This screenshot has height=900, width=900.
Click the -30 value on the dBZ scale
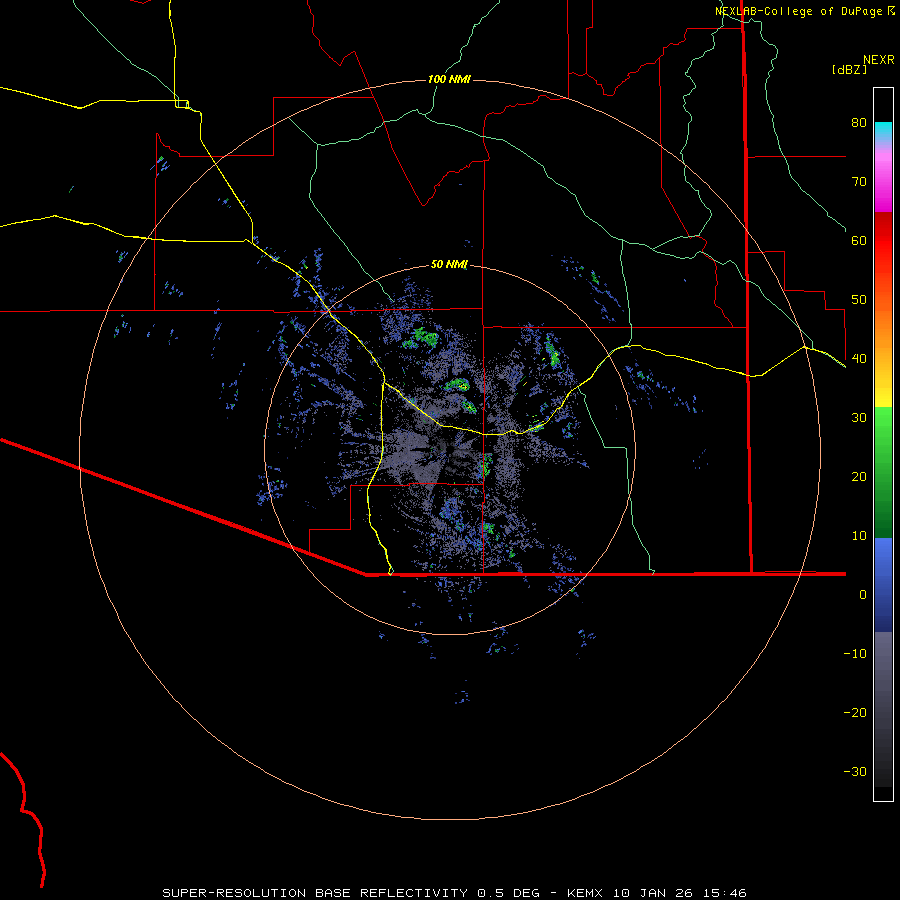pyautogui.click(x=855, y=771)
